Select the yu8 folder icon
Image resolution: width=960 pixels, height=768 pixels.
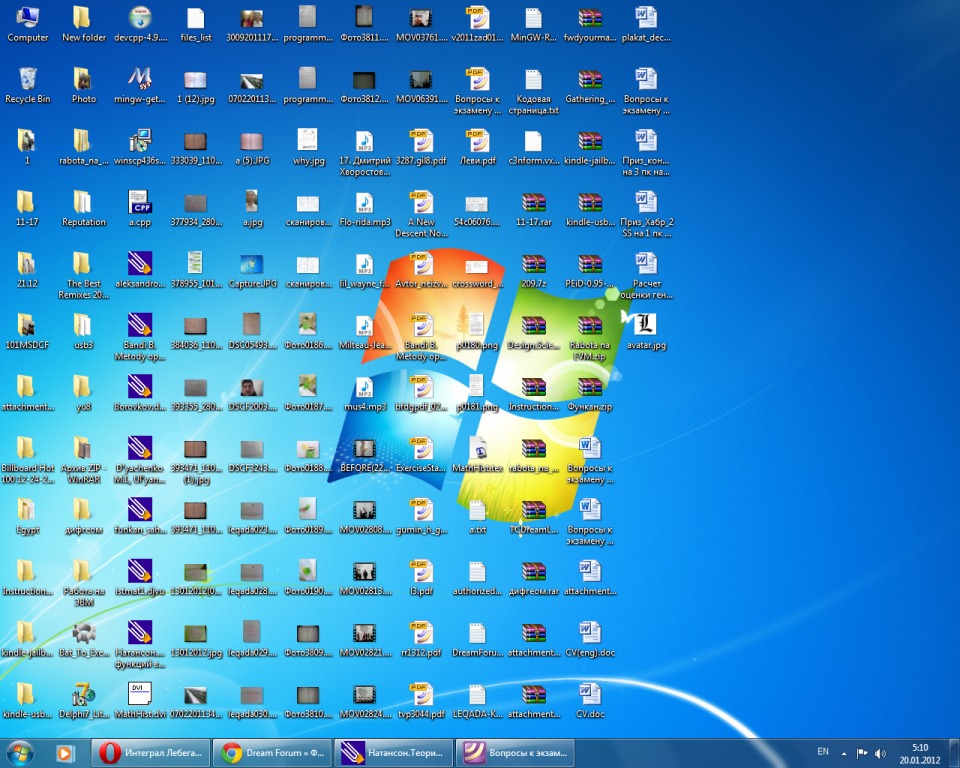tap(84, 393)
